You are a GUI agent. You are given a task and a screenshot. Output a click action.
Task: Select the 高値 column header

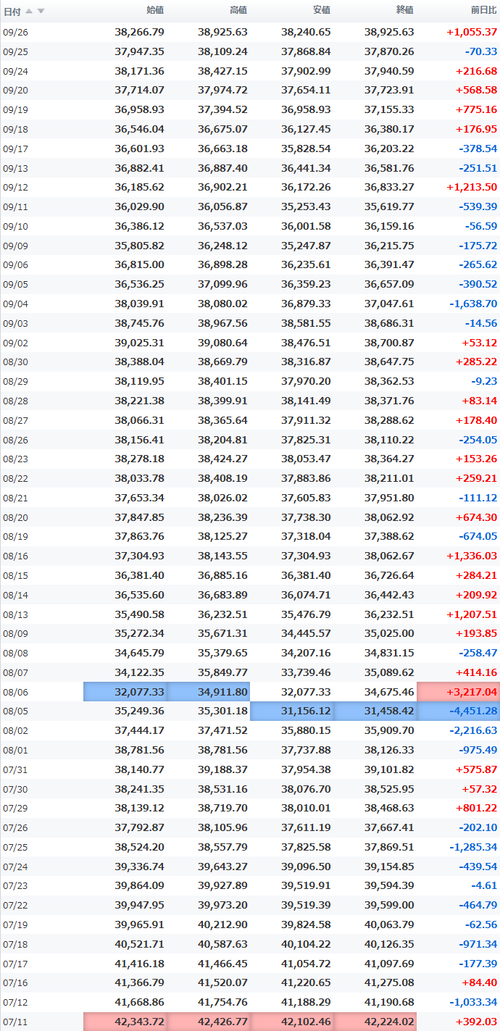pyautogui.click(x=238, y=10)
